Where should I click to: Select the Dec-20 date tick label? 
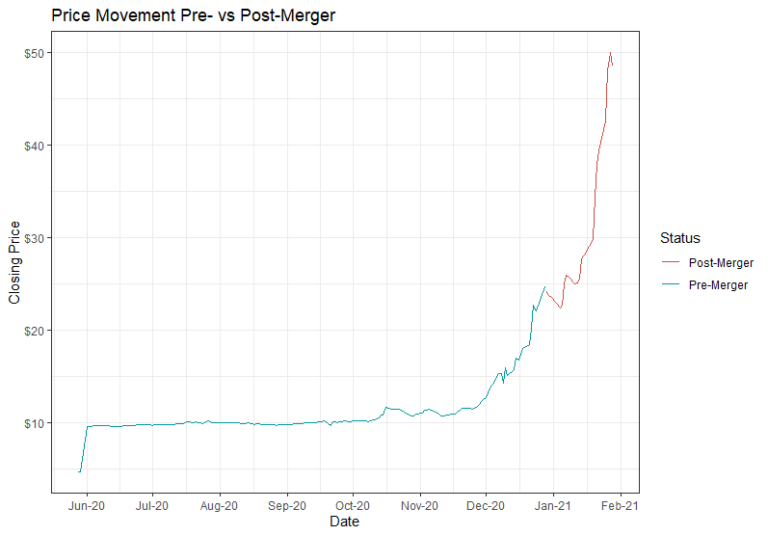486,506
